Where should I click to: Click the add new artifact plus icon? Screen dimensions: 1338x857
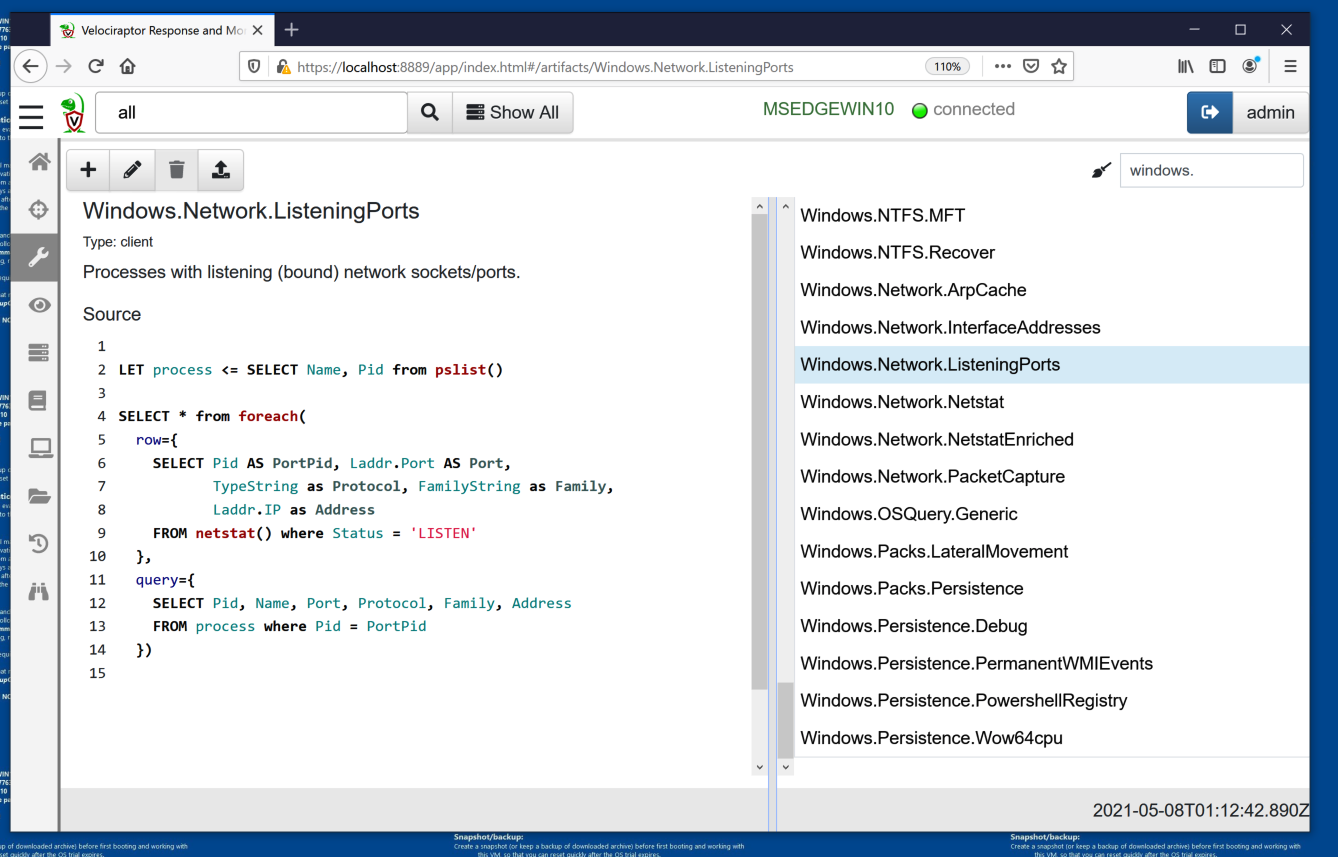point(88,170)
